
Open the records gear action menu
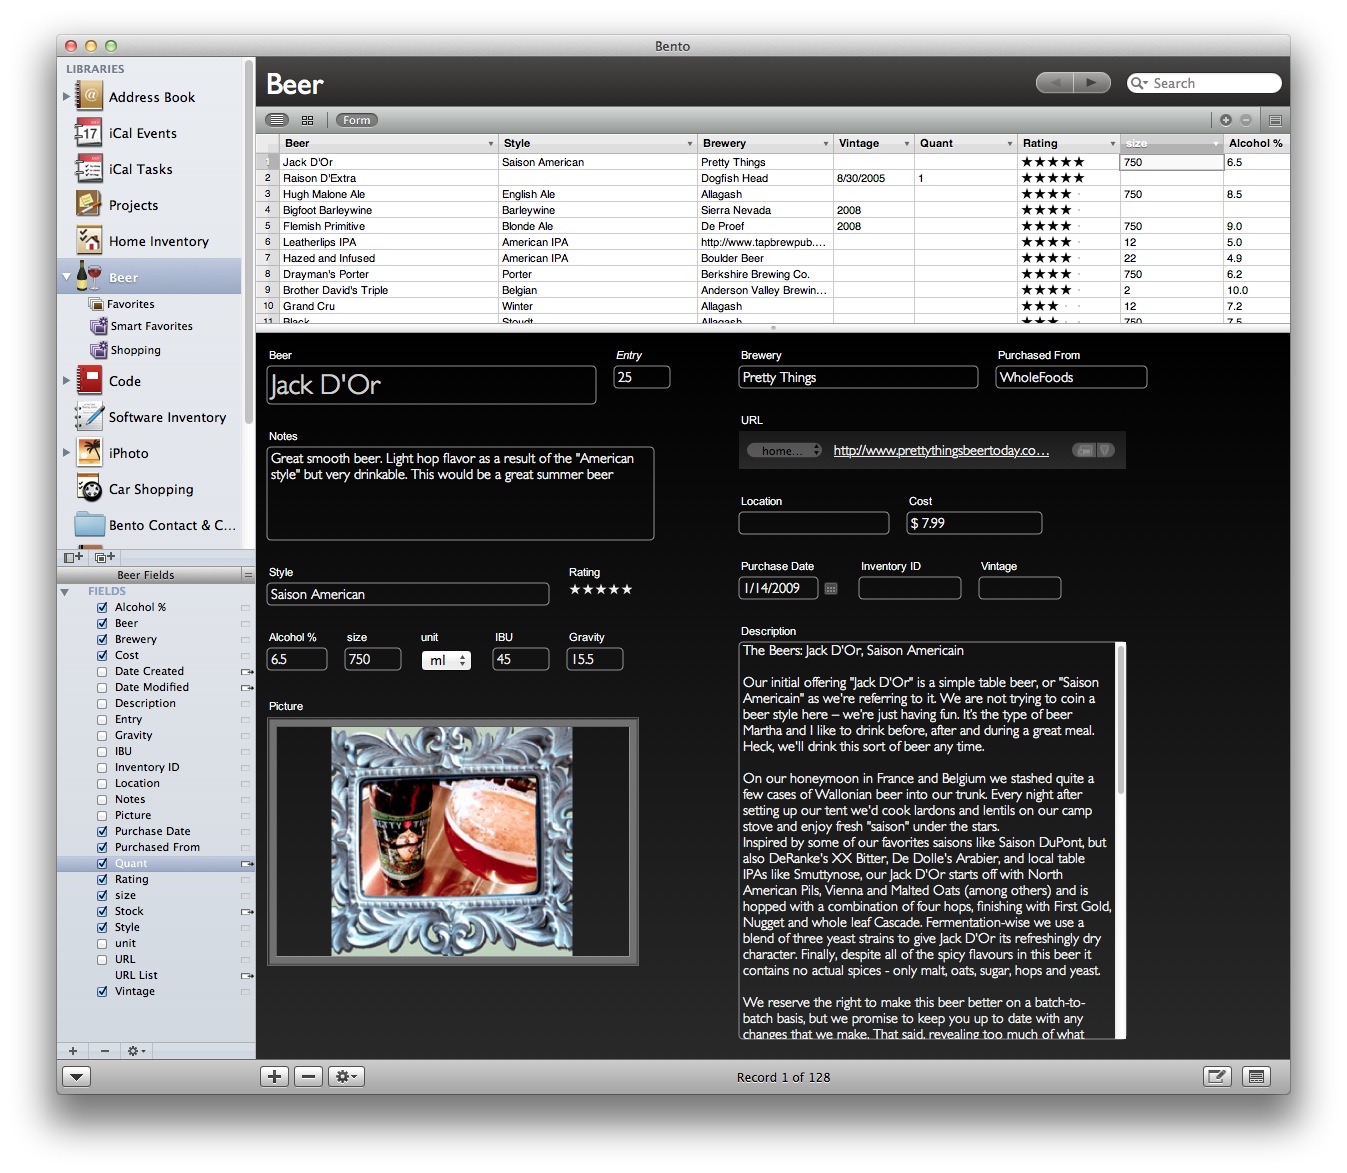(x=346, y=1077)
